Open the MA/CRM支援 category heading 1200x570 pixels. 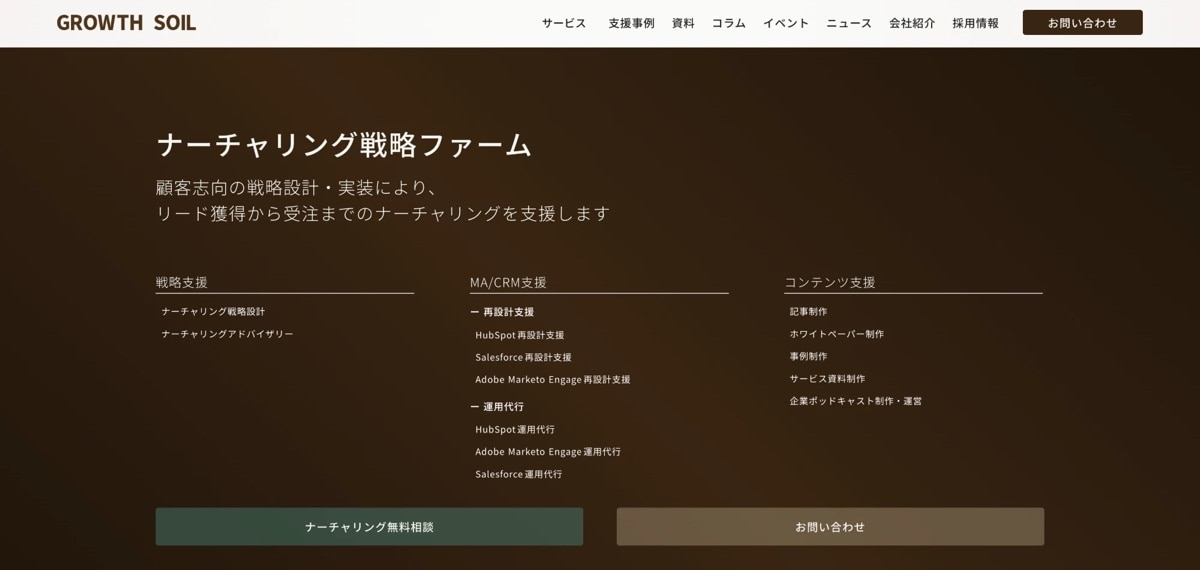tap(508, 282)
